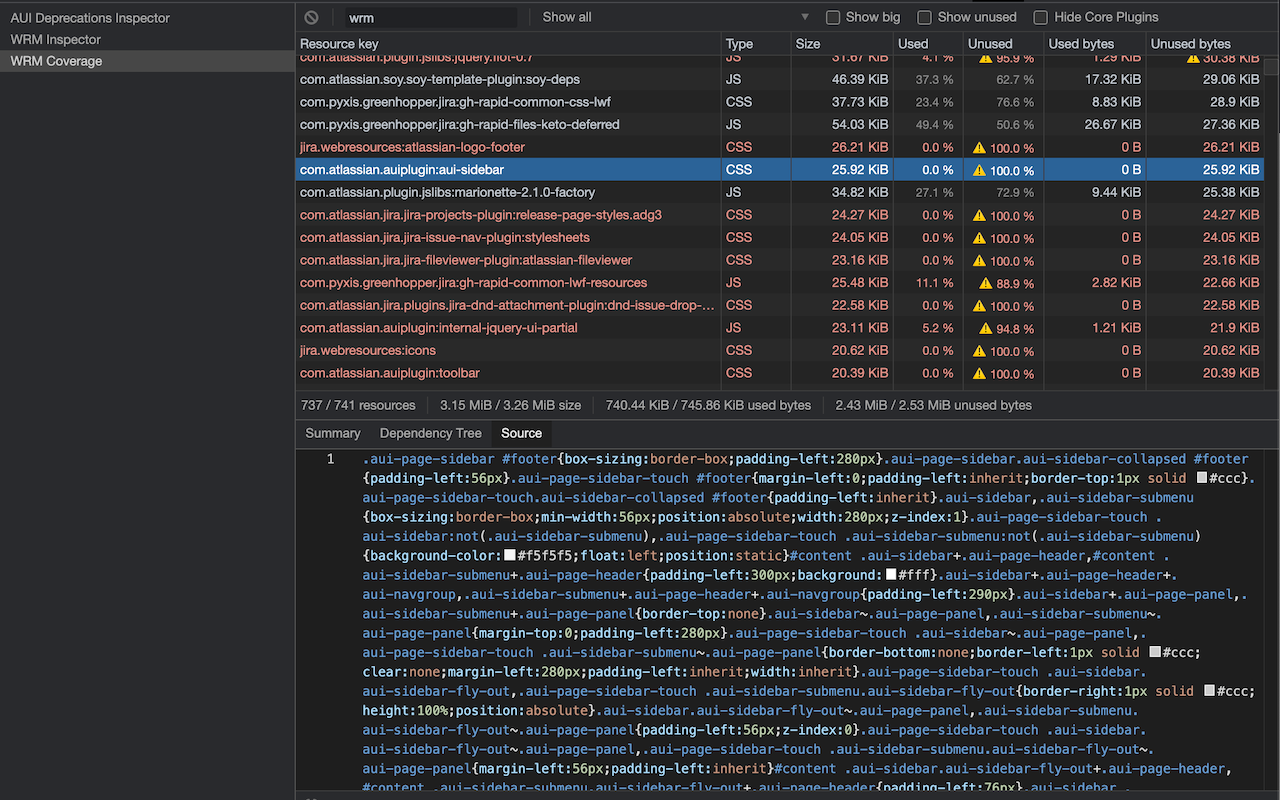Screen dimensions: 1280x800
Task: Select the com.atlassian.auiplugin:aui-sidebar row
Action: pos(780,170)
